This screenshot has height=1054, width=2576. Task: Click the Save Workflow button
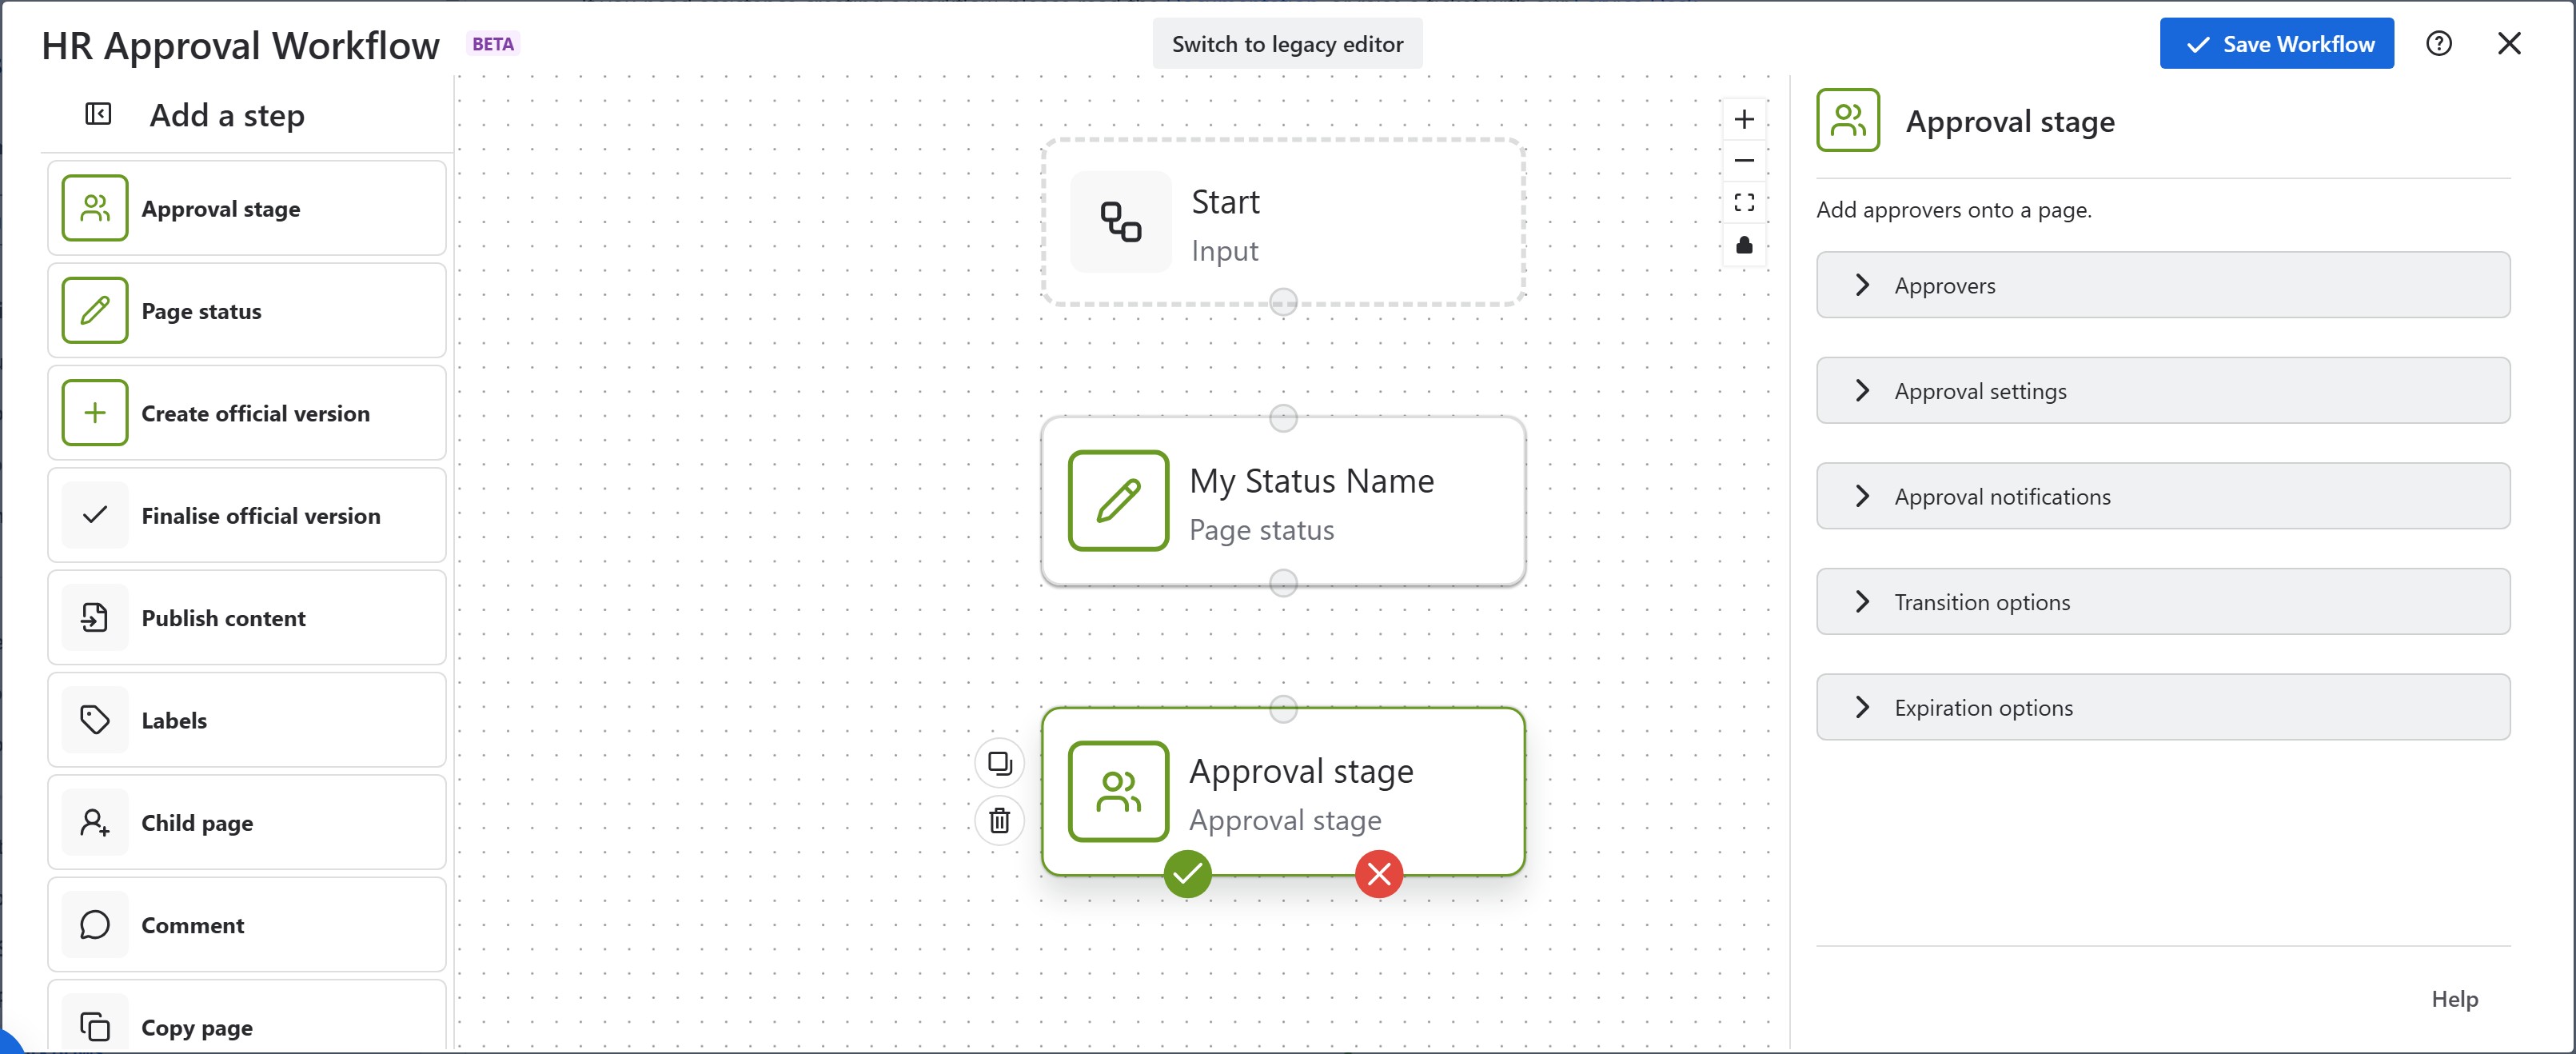click(2276, 44)
